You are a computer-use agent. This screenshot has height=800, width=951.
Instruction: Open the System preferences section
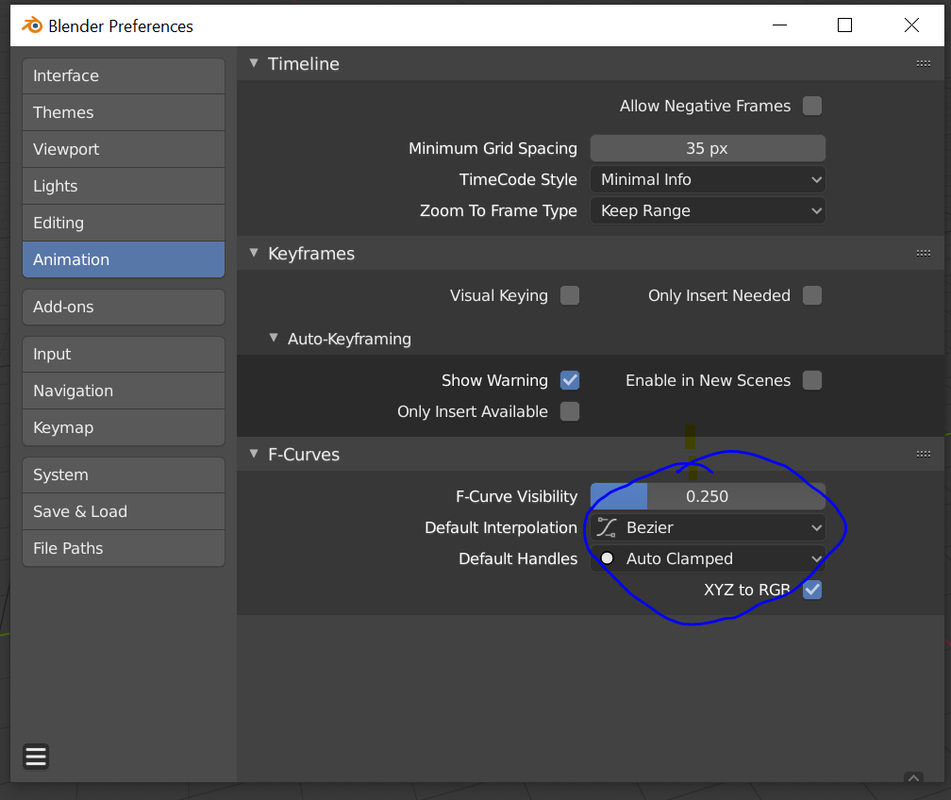[x=124, y=475]
